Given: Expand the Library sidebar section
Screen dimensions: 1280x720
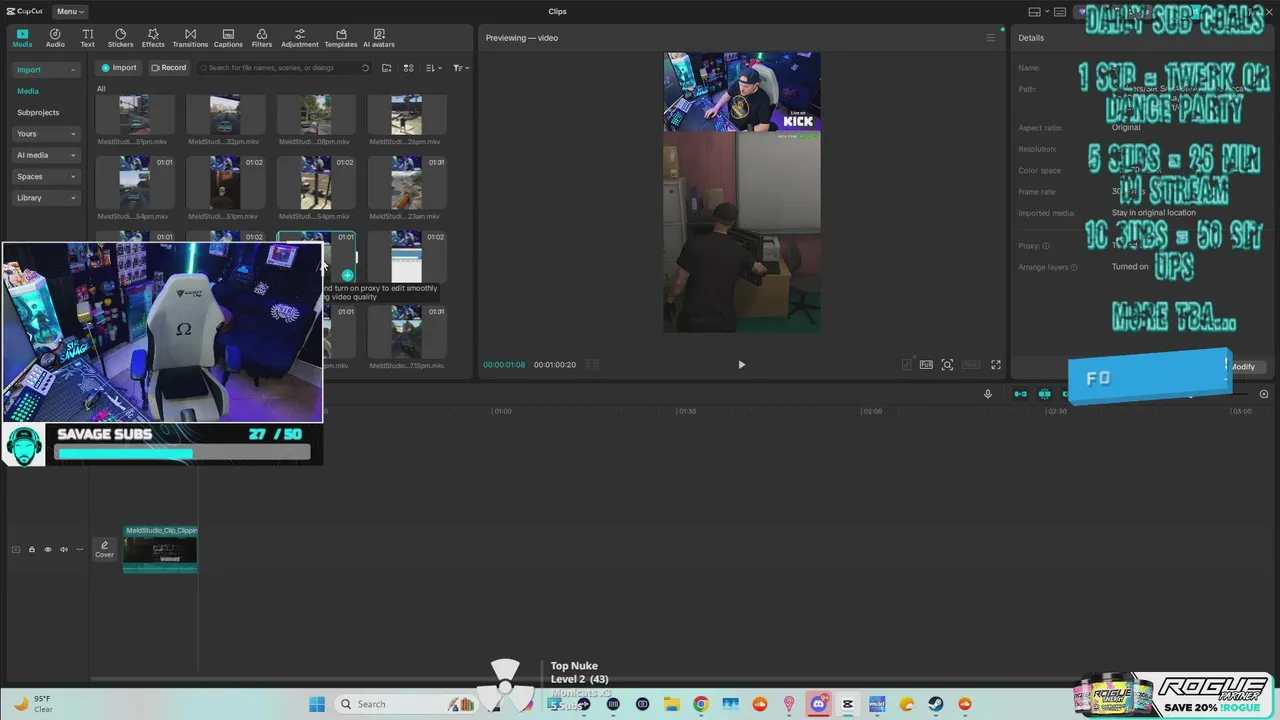Looking at the screenshot, I should point(47,198).
